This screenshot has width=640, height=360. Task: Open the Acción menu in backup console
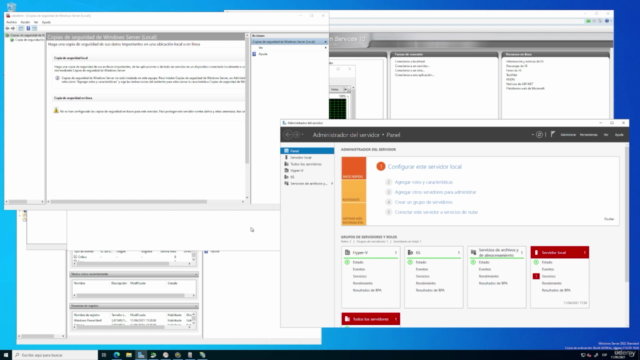coord(25,22)
